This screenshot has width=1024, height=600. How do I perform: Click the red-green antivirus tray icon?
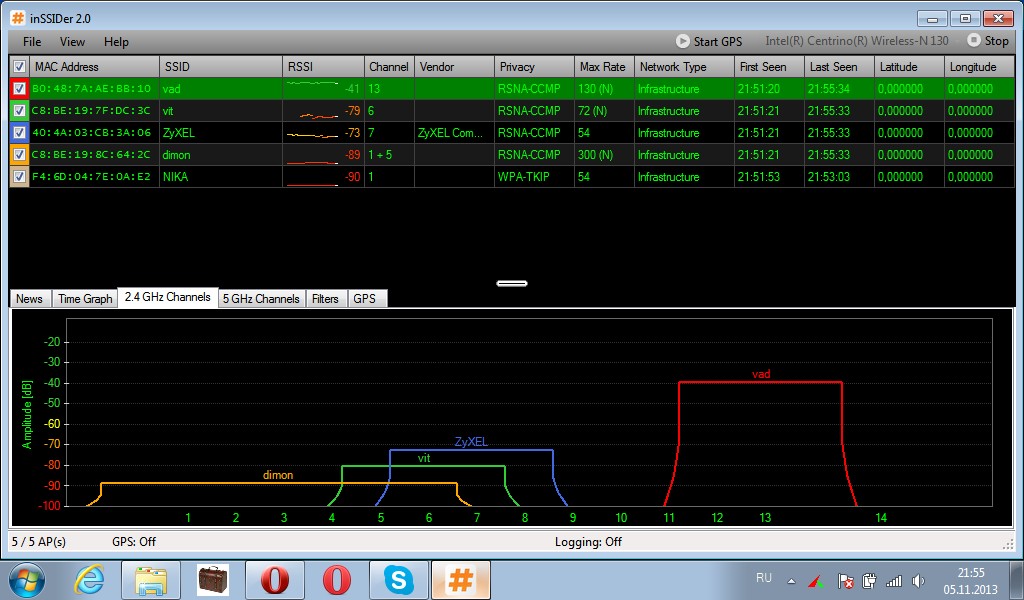(816, 580)
